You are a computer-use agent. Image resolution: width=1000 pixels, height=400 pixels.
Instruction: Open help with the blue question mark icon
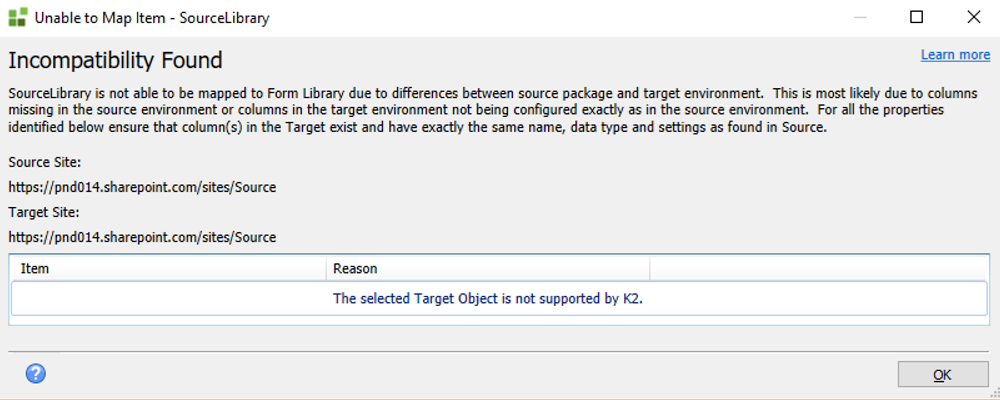point(36,374)
